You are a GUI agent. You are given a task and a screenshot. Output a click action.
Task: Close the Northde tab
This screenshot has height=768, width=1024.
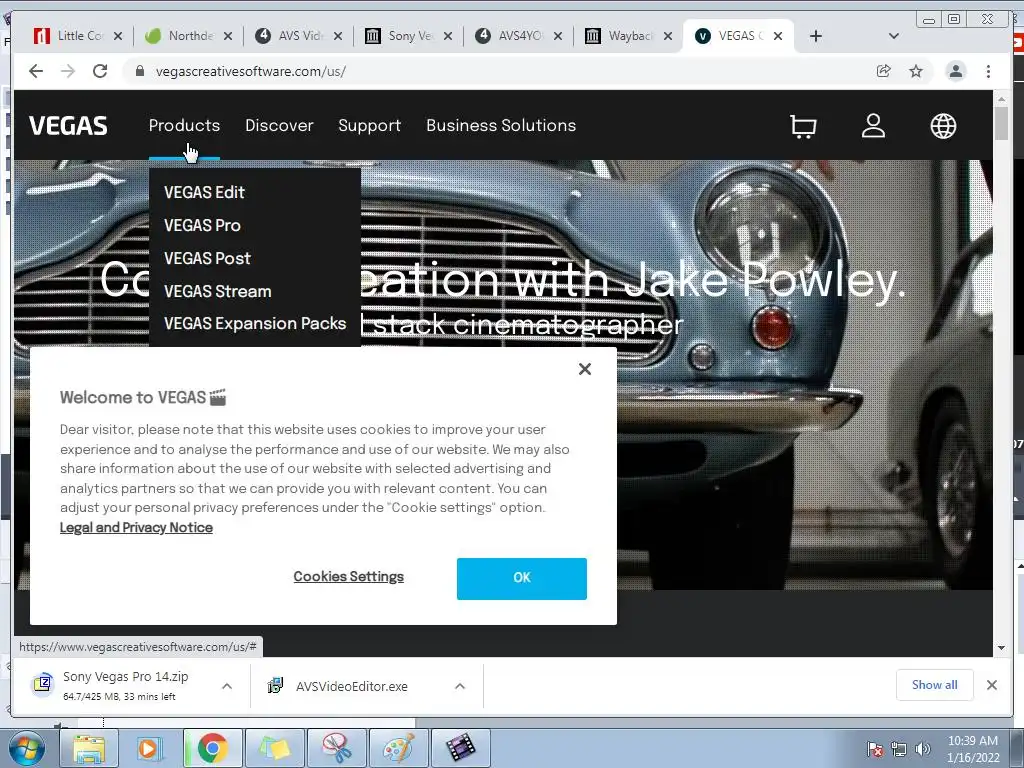[227, 36]
